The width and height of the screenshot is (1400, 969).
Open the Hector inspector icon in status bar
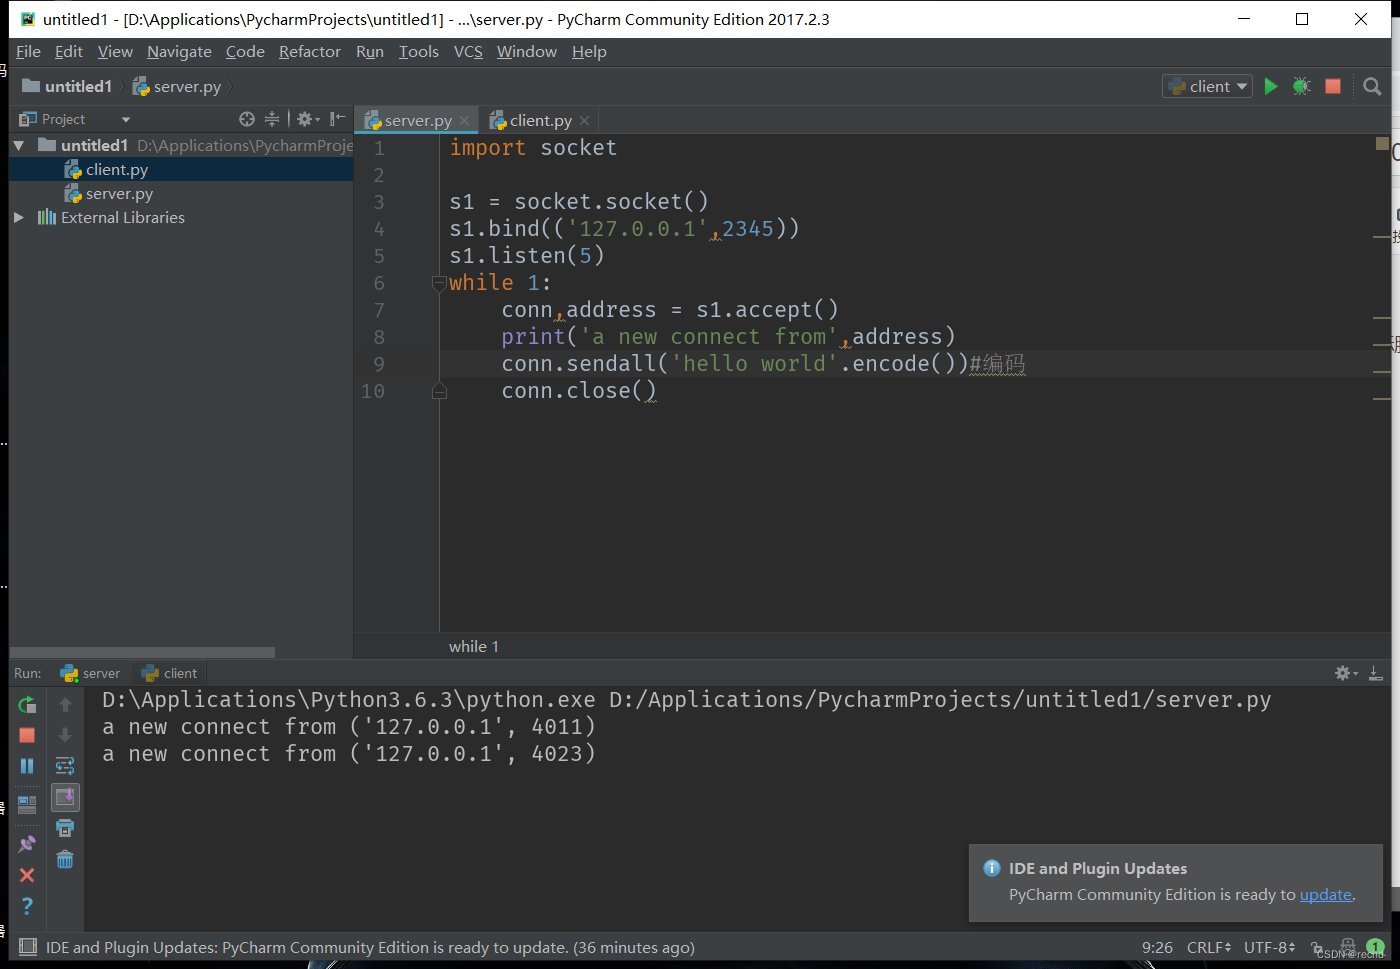tap(1348, 945)
